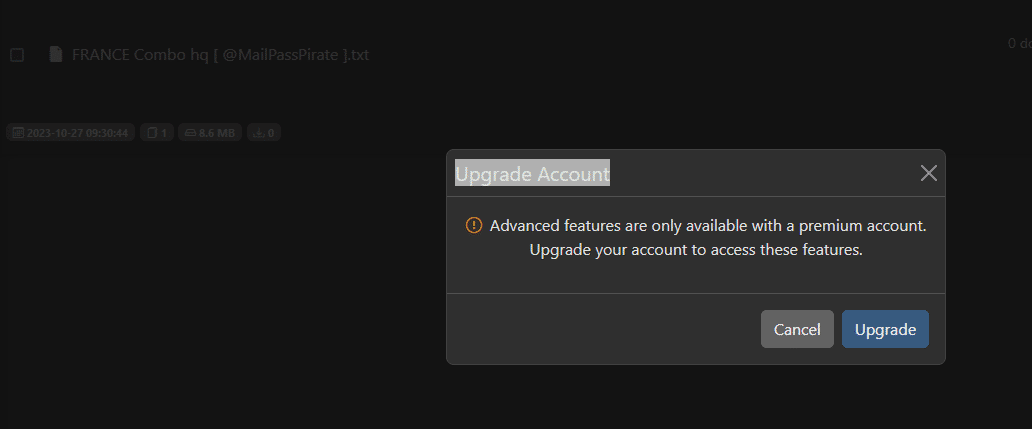Click the number 1 in file count badge
This screenshot has width=1032, height=429.
point(165,132)
